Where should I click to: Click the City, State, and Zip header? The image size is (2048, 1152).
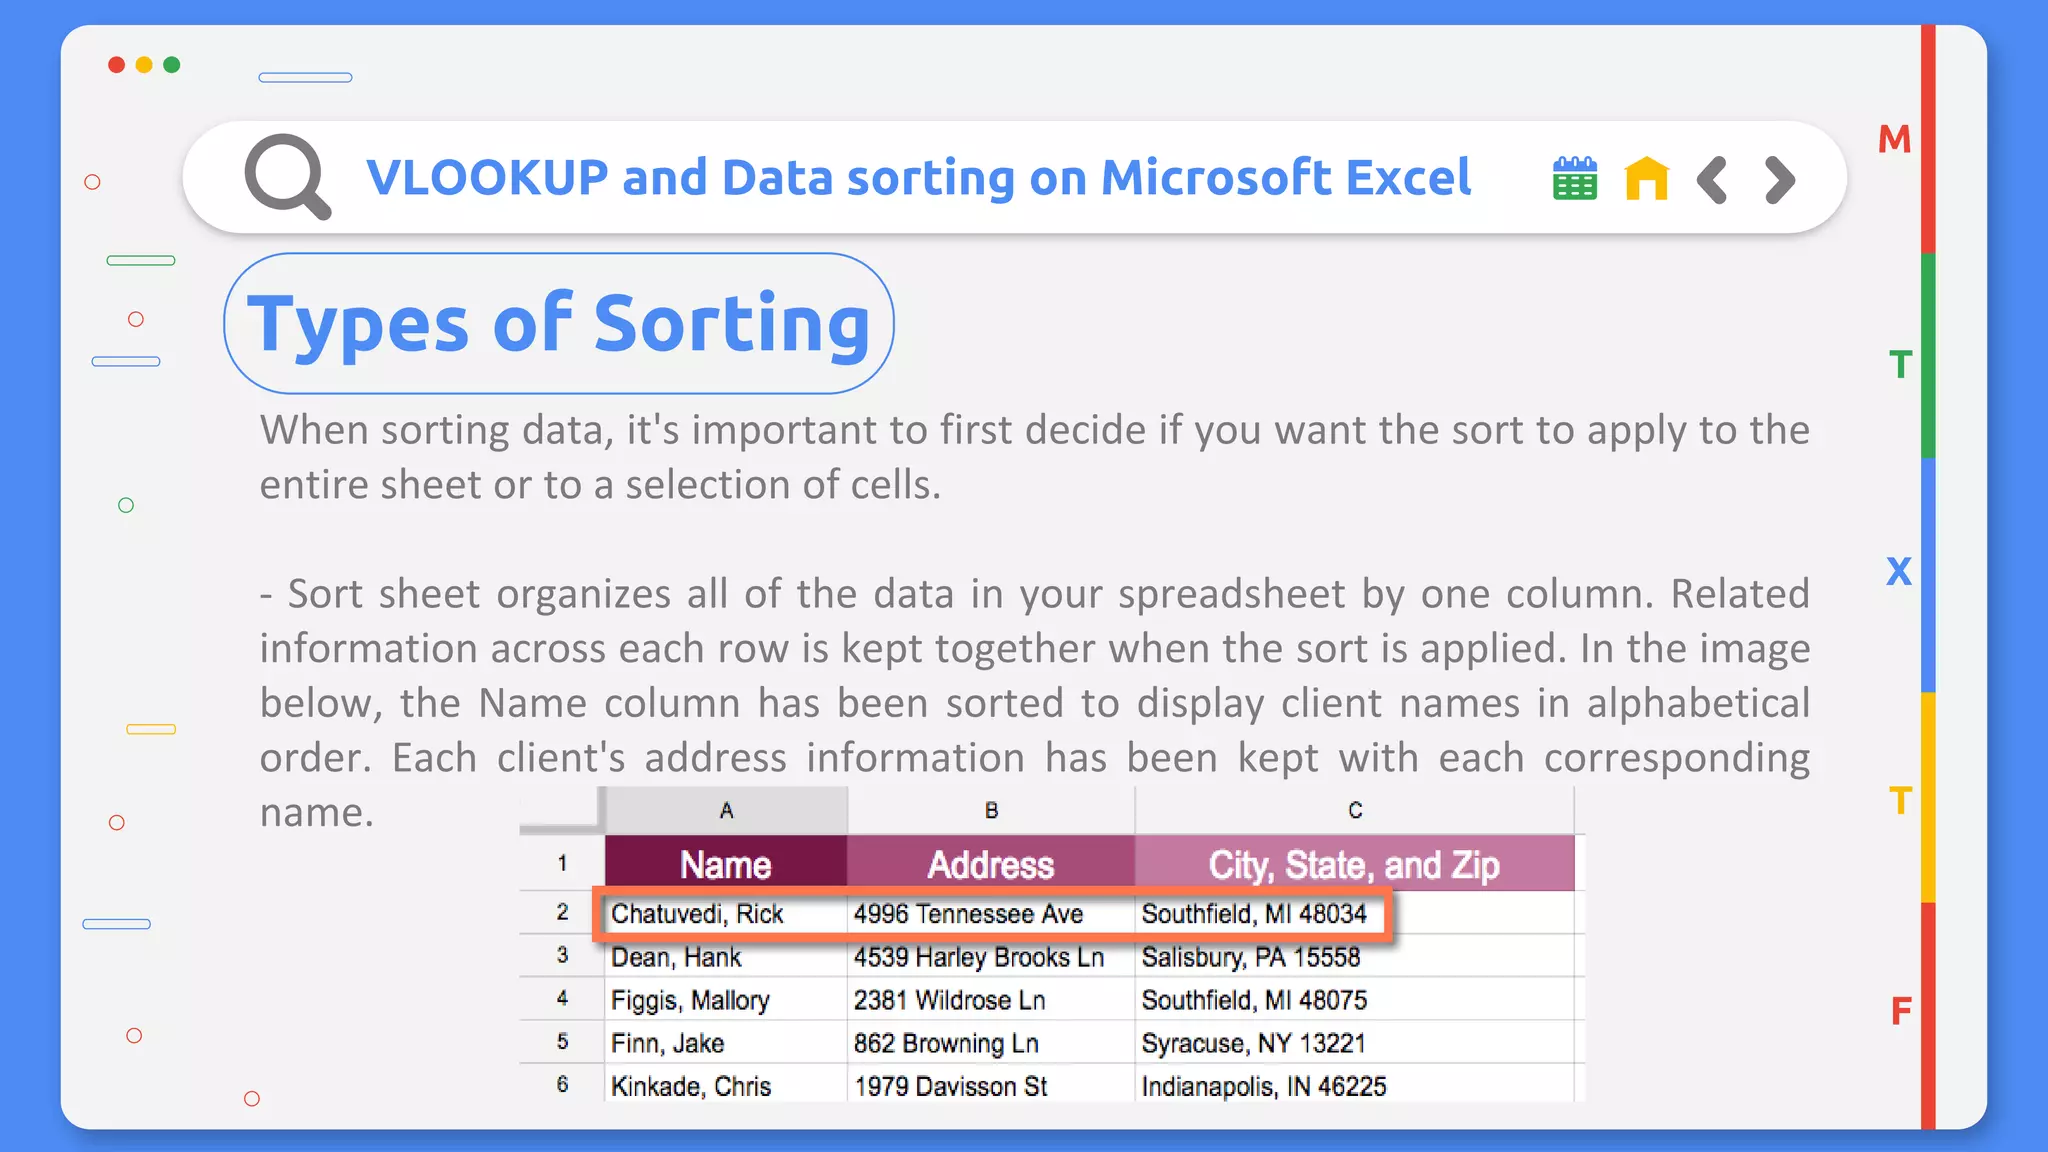pos(1355,863)
